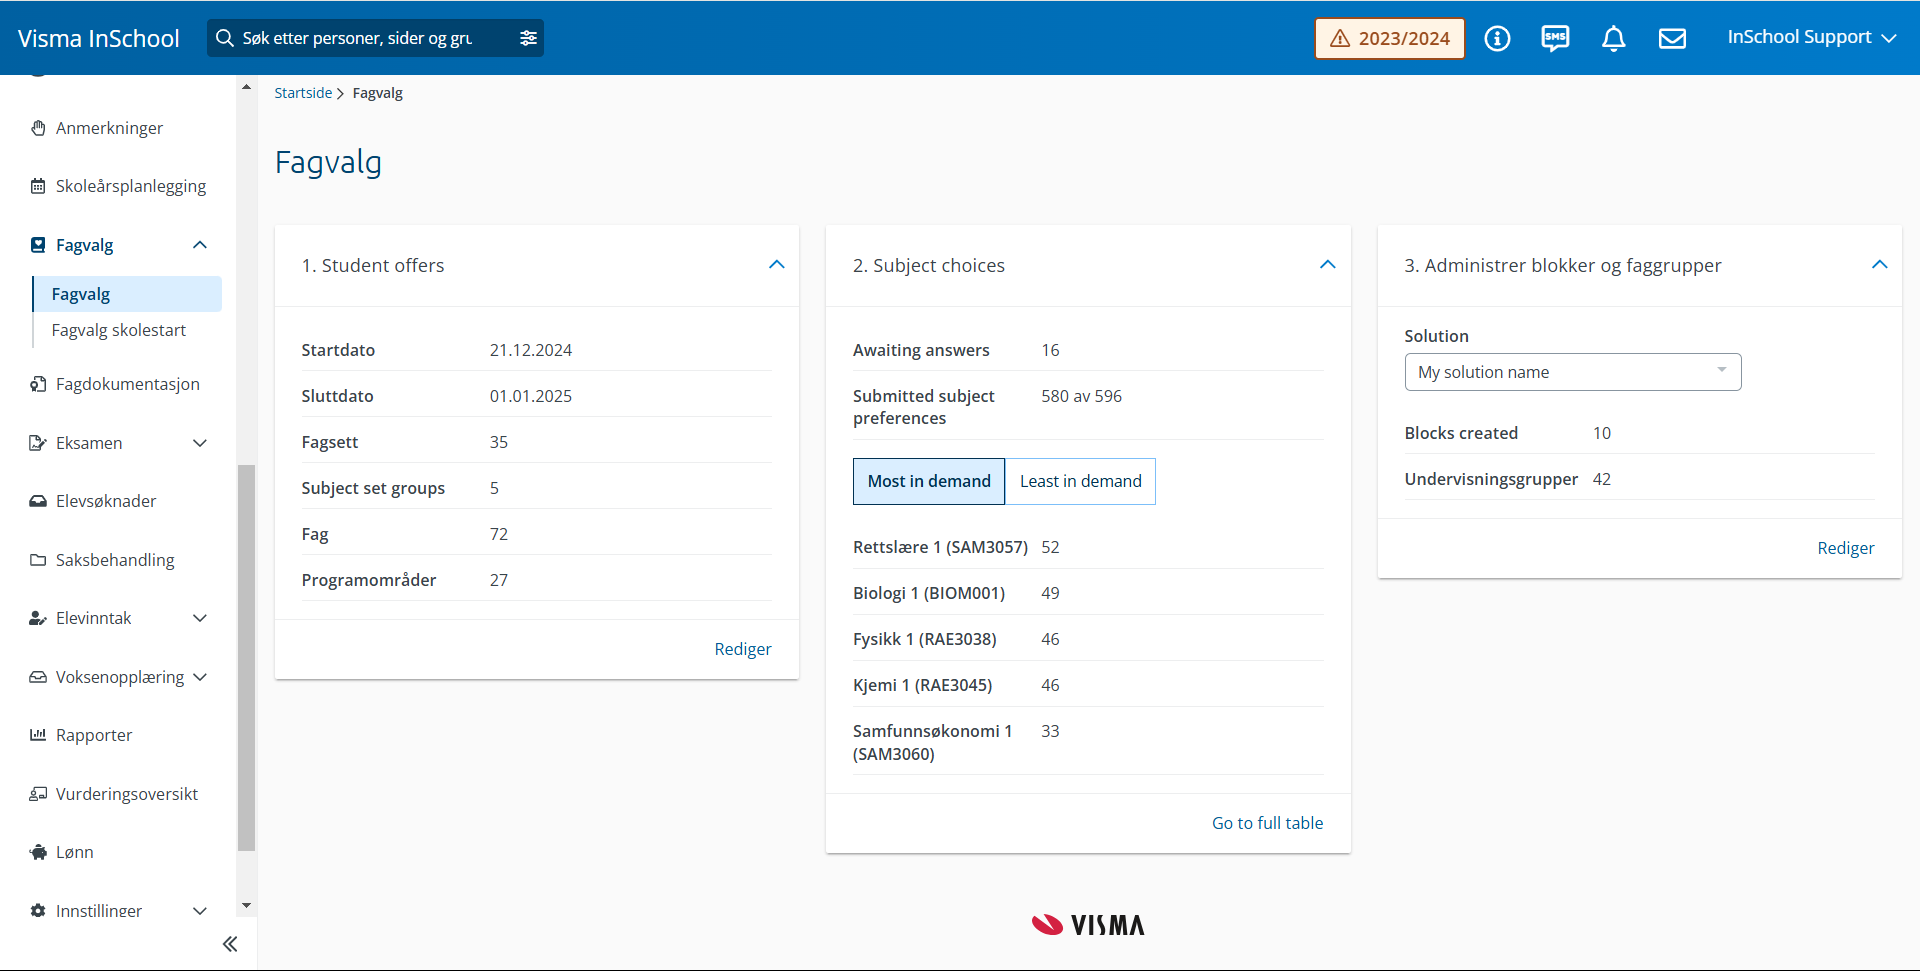Viewport: 1920px width, 971px height.
Task: Click the 580 av 596 value
Action: pos(1081,396)
